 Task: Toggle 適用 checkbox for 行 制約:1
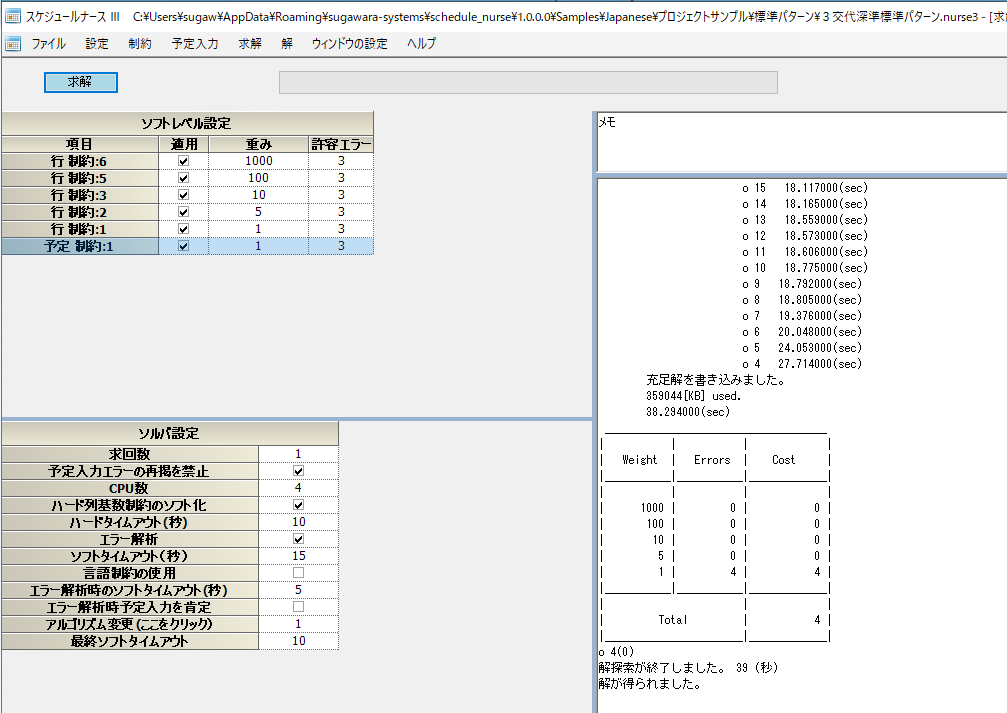pyautogui.click(x=184, y=229)
